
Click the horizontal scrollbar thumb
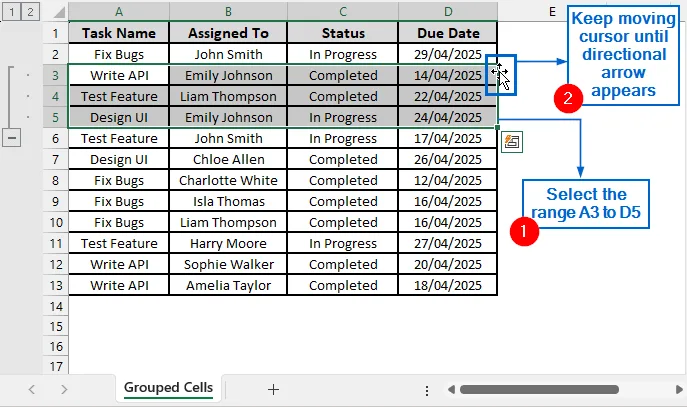(x=539, y=389)
